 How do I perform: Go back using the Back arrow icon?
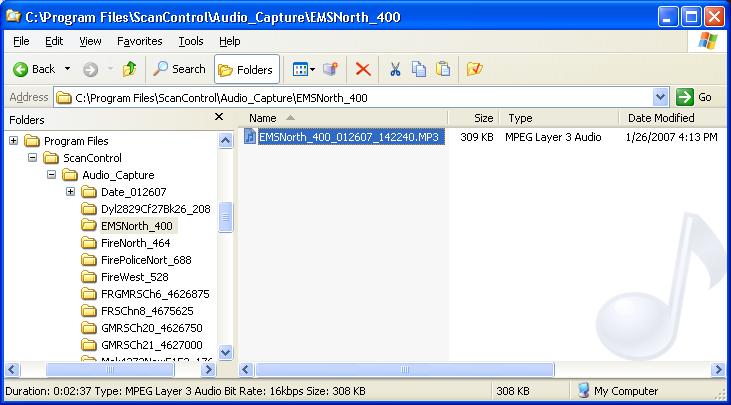tap(21, 69)
